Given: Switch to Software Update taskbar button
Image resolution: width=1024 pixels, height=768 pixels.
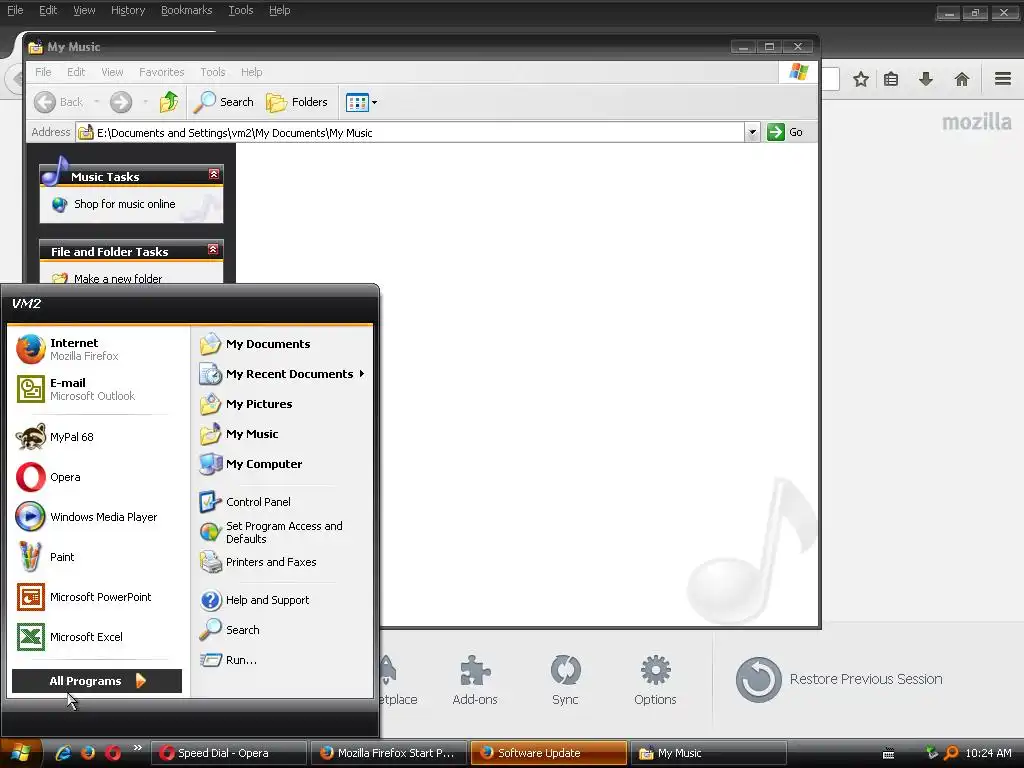Looking at the screenshot, I should [549, 753].
